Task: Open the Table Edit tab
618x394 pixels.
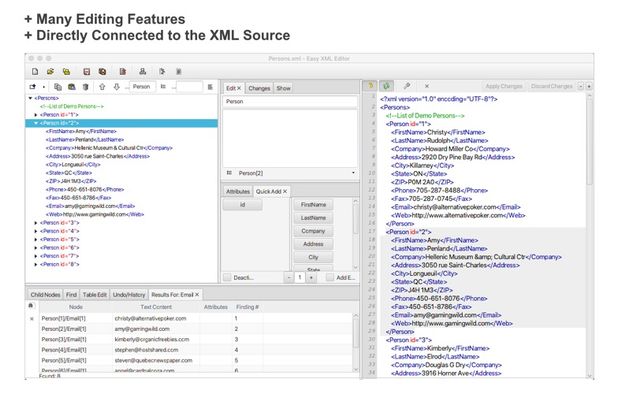Action: click(95, 295)
